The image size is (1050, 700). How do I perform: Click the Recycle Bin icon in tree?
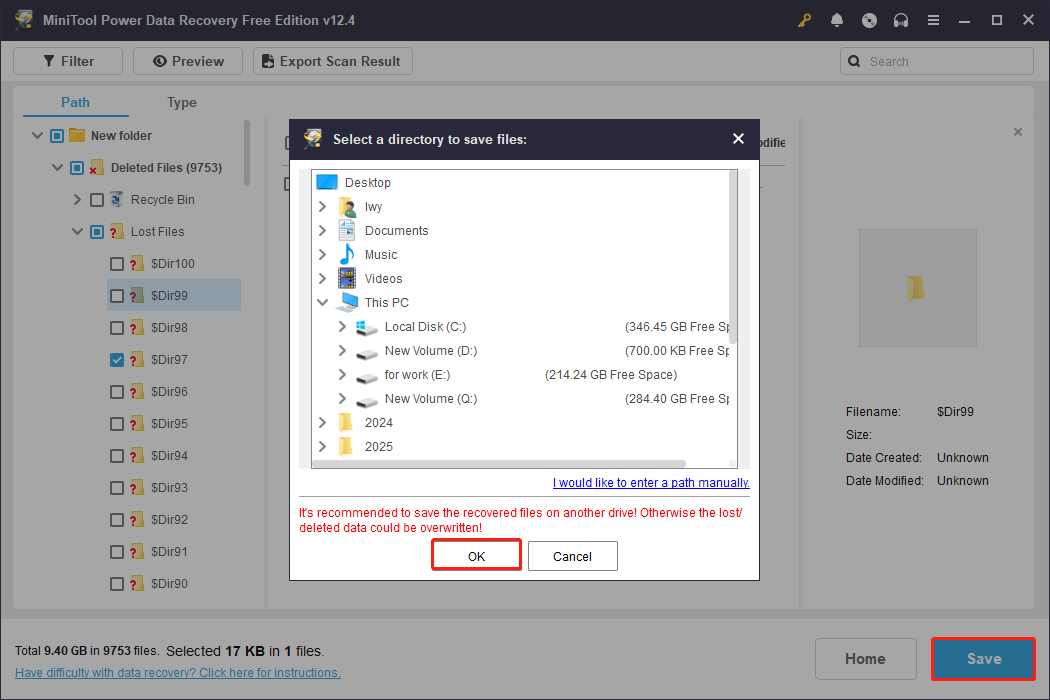point(117,199)
